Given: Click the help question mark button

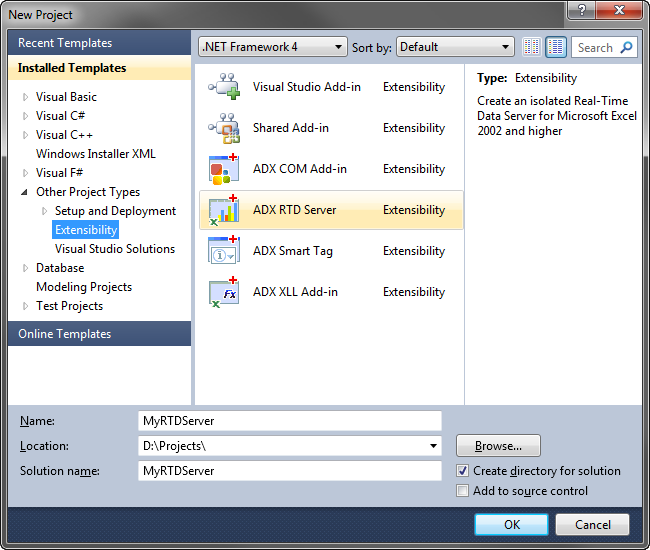Looking at the screenshot, I should coord(582,10).
